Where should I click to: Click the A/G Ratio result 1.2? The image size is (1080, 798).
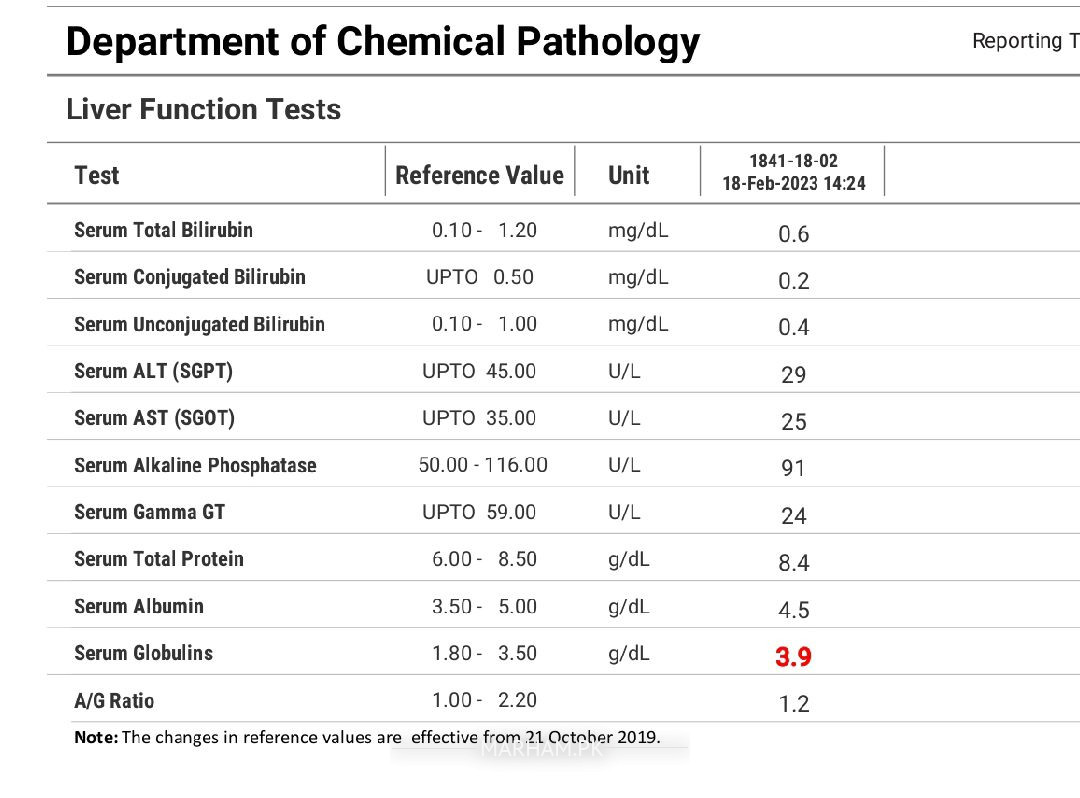793,704
